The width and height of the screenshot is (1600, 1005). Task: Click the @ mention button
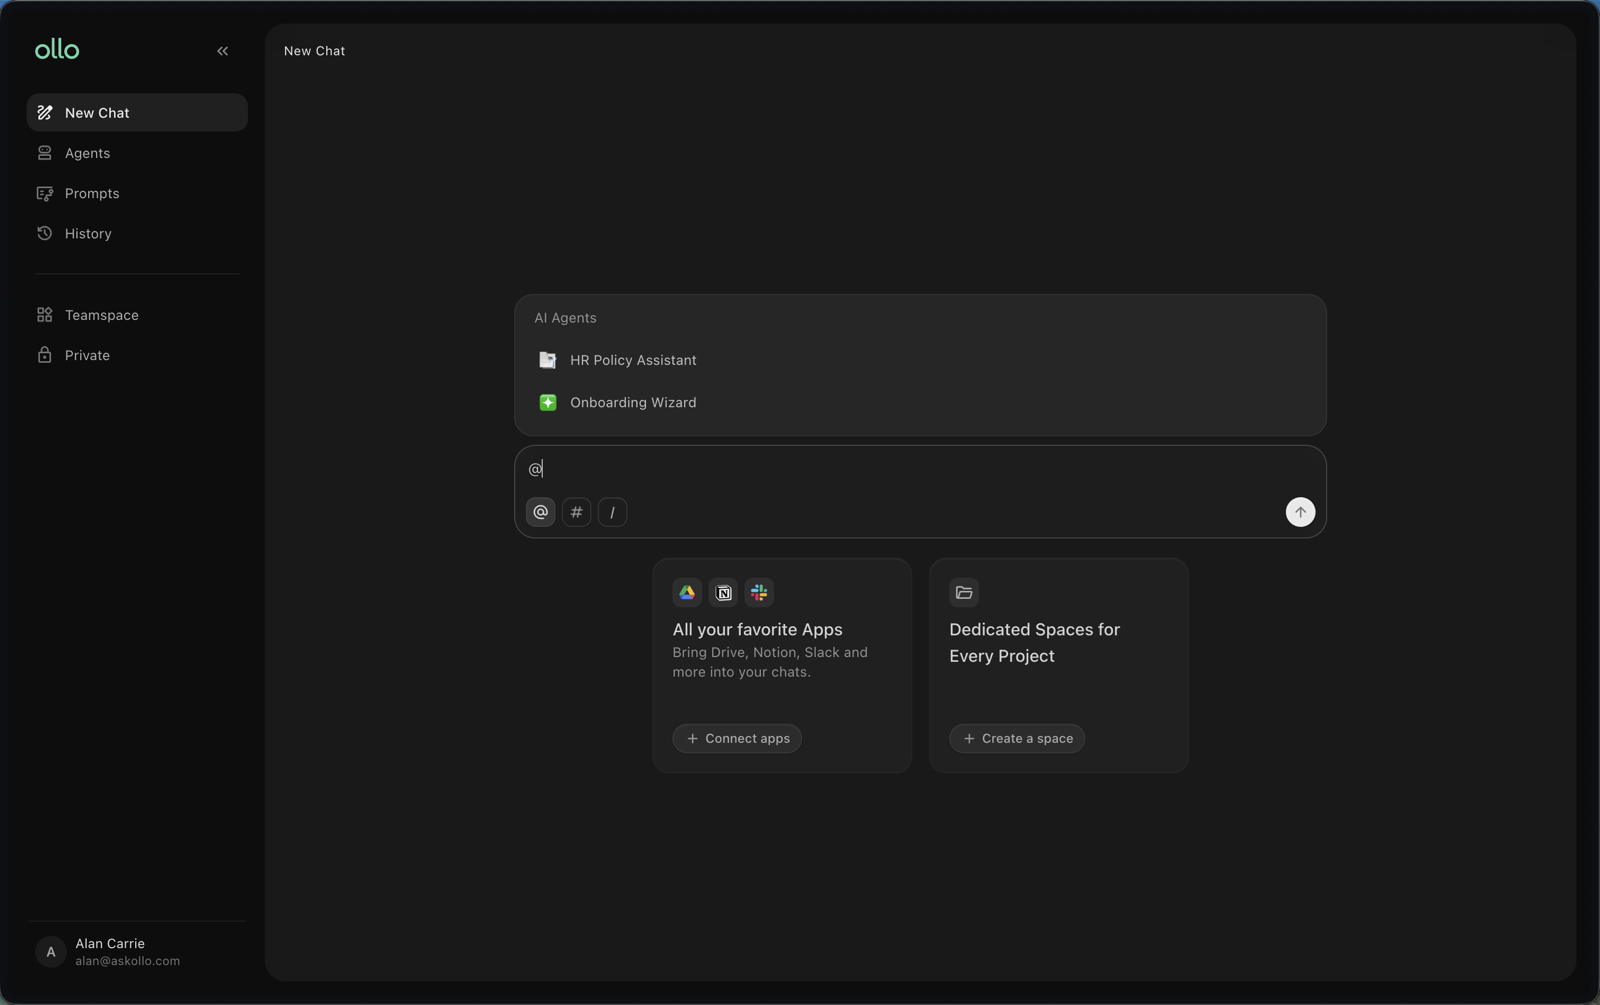click(541, 512)
